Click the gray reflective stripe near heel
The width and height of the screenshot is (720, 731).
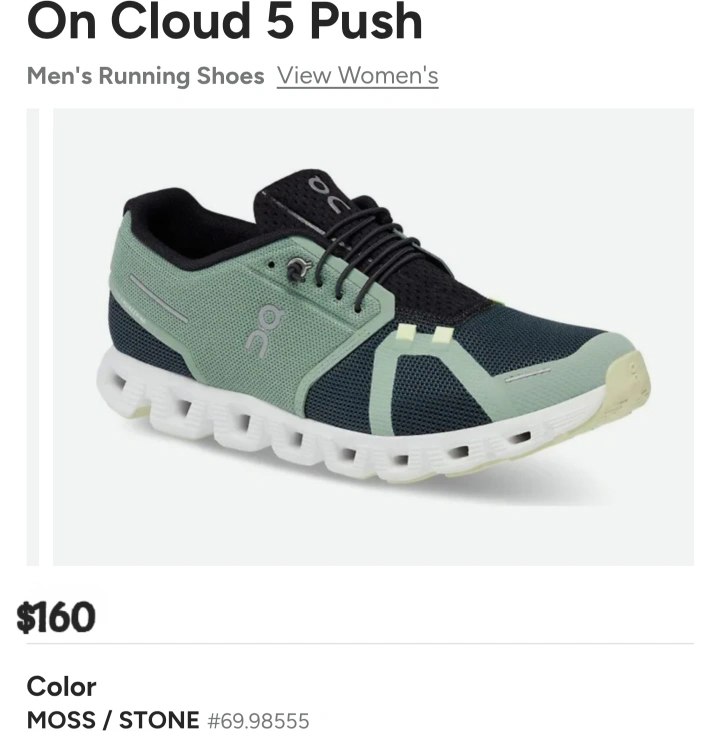click(159, 298)
